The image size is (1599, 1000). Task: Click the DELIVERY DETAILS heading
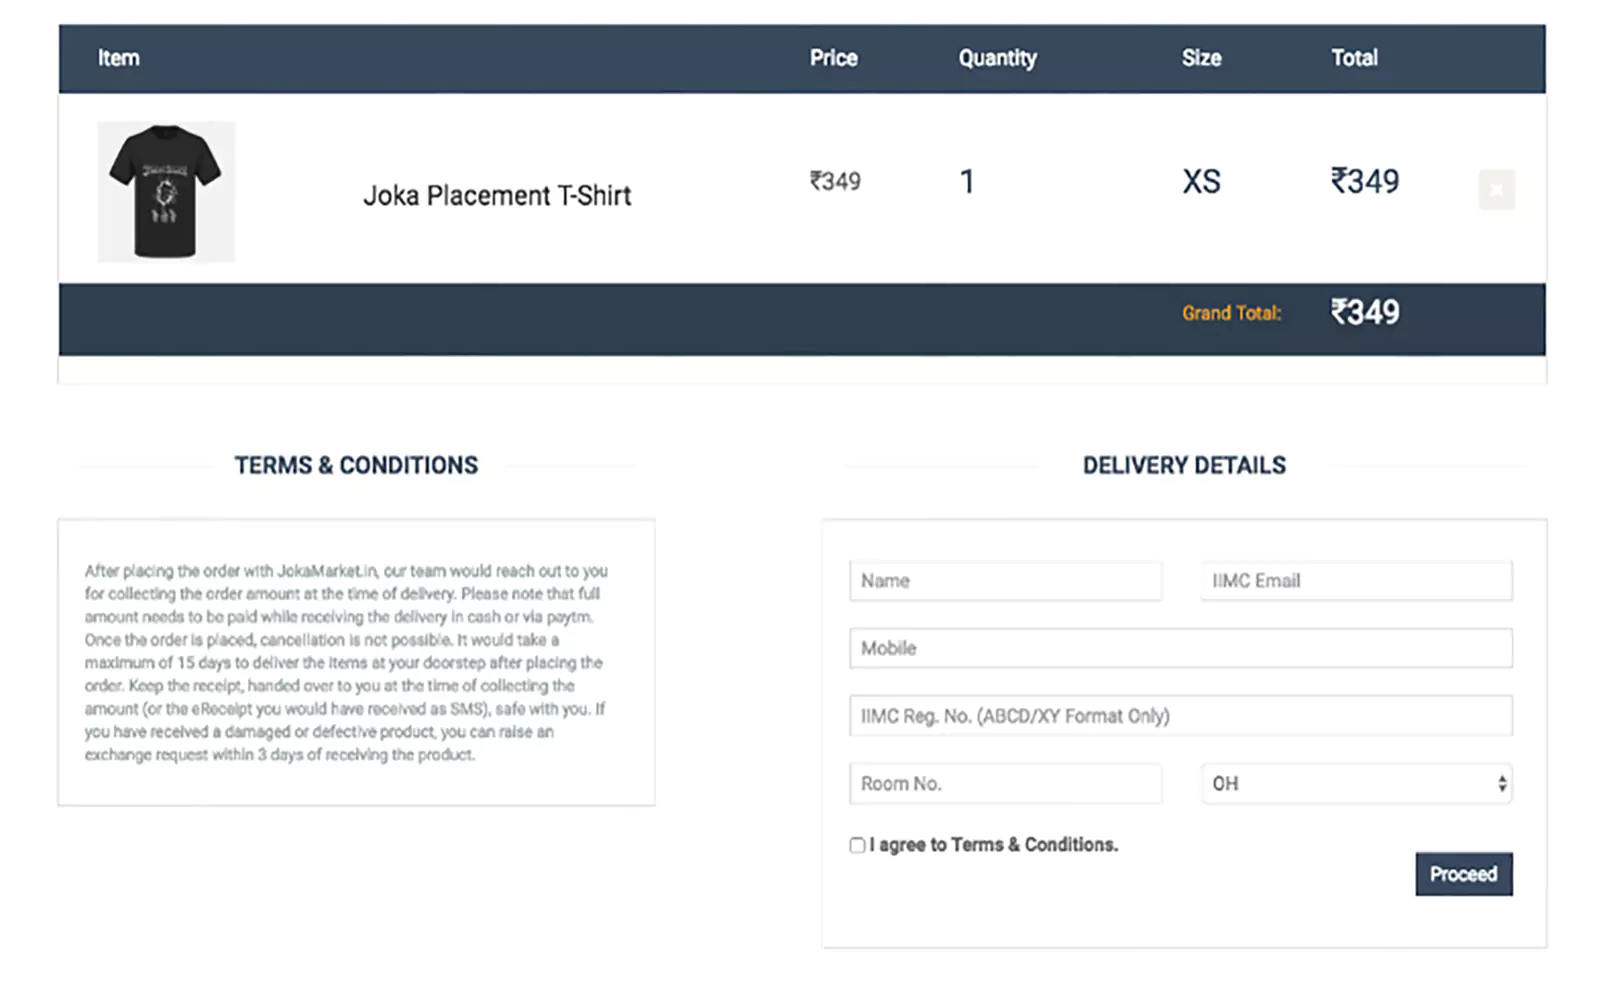[1183, 465]
